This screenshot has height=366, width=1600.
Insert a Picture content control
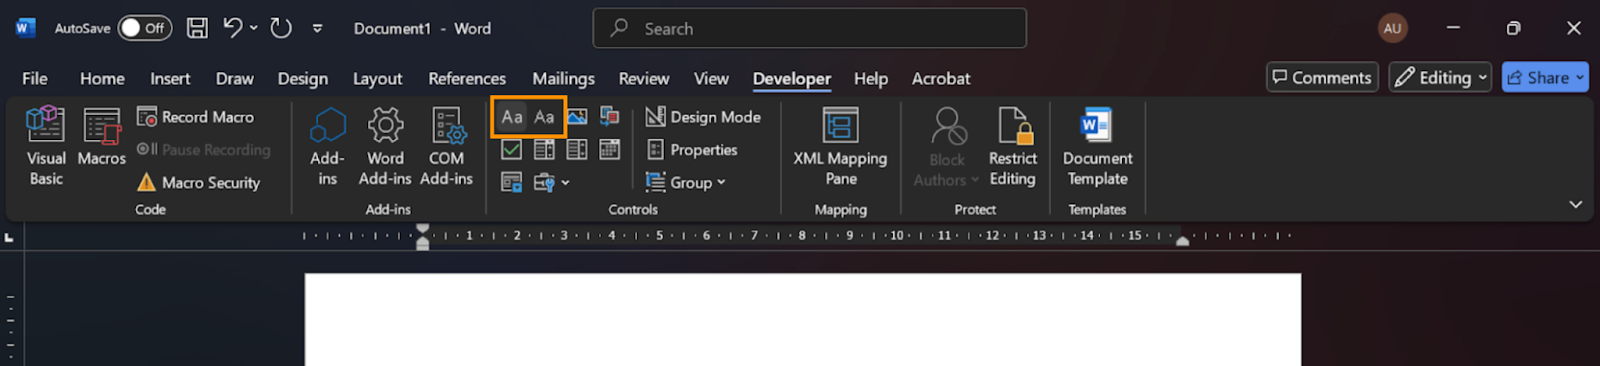577,117
